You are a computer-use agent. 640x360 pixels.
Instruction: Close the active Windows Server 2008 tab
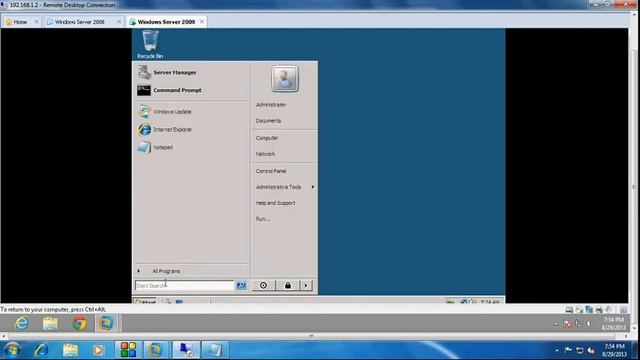(202, 22)
